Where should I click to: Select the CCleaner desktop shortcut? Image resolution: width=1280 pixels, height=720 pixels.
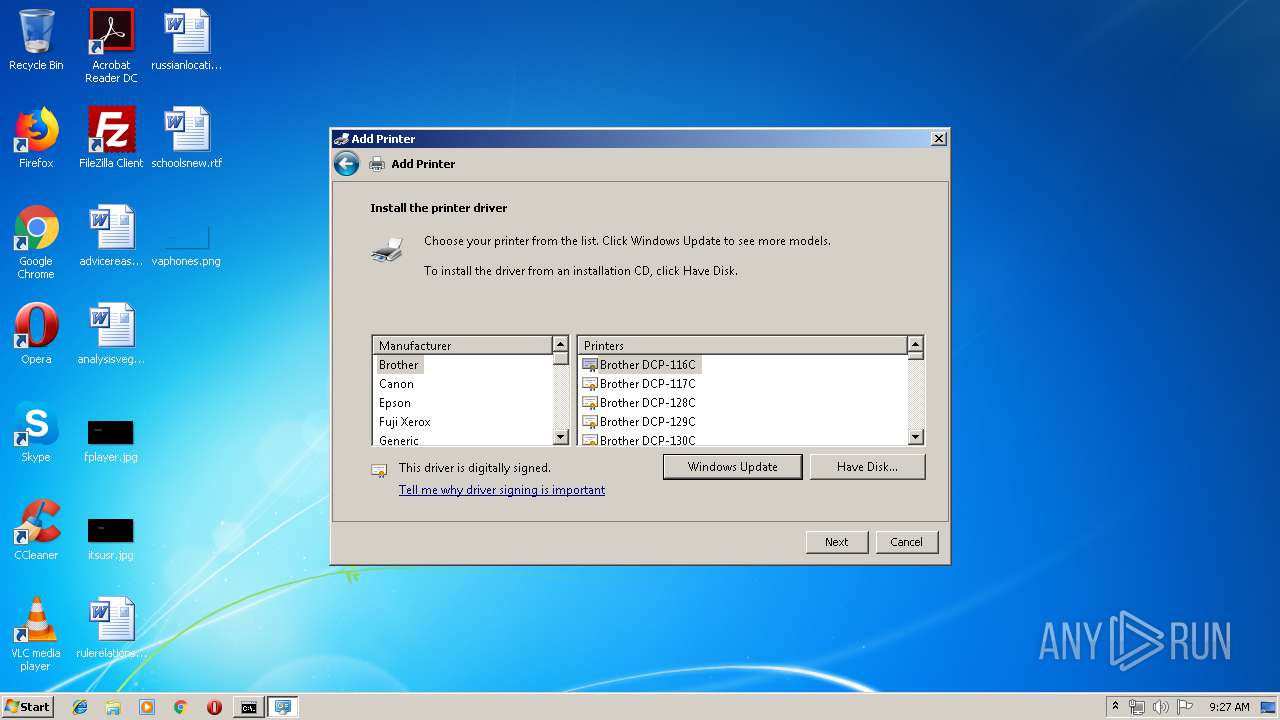pos(36,530)
